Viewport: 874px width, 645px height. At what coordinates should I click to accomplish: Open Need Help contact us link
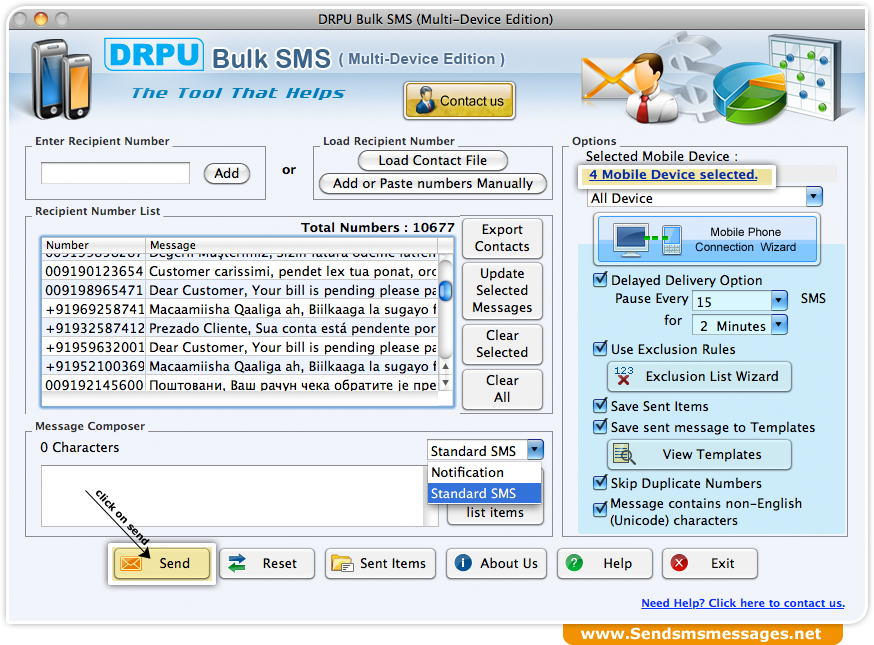pyautogui.click(x=742, y=603)
